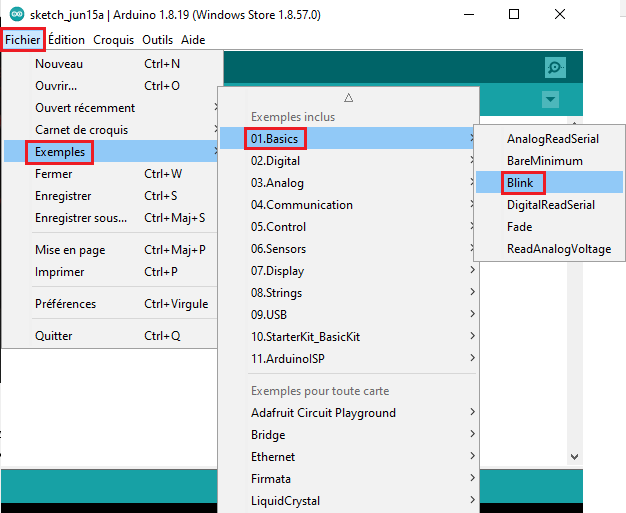The image size is (626, 513).
Task: Open the Édition menu
Action: (x=66, y=40)
